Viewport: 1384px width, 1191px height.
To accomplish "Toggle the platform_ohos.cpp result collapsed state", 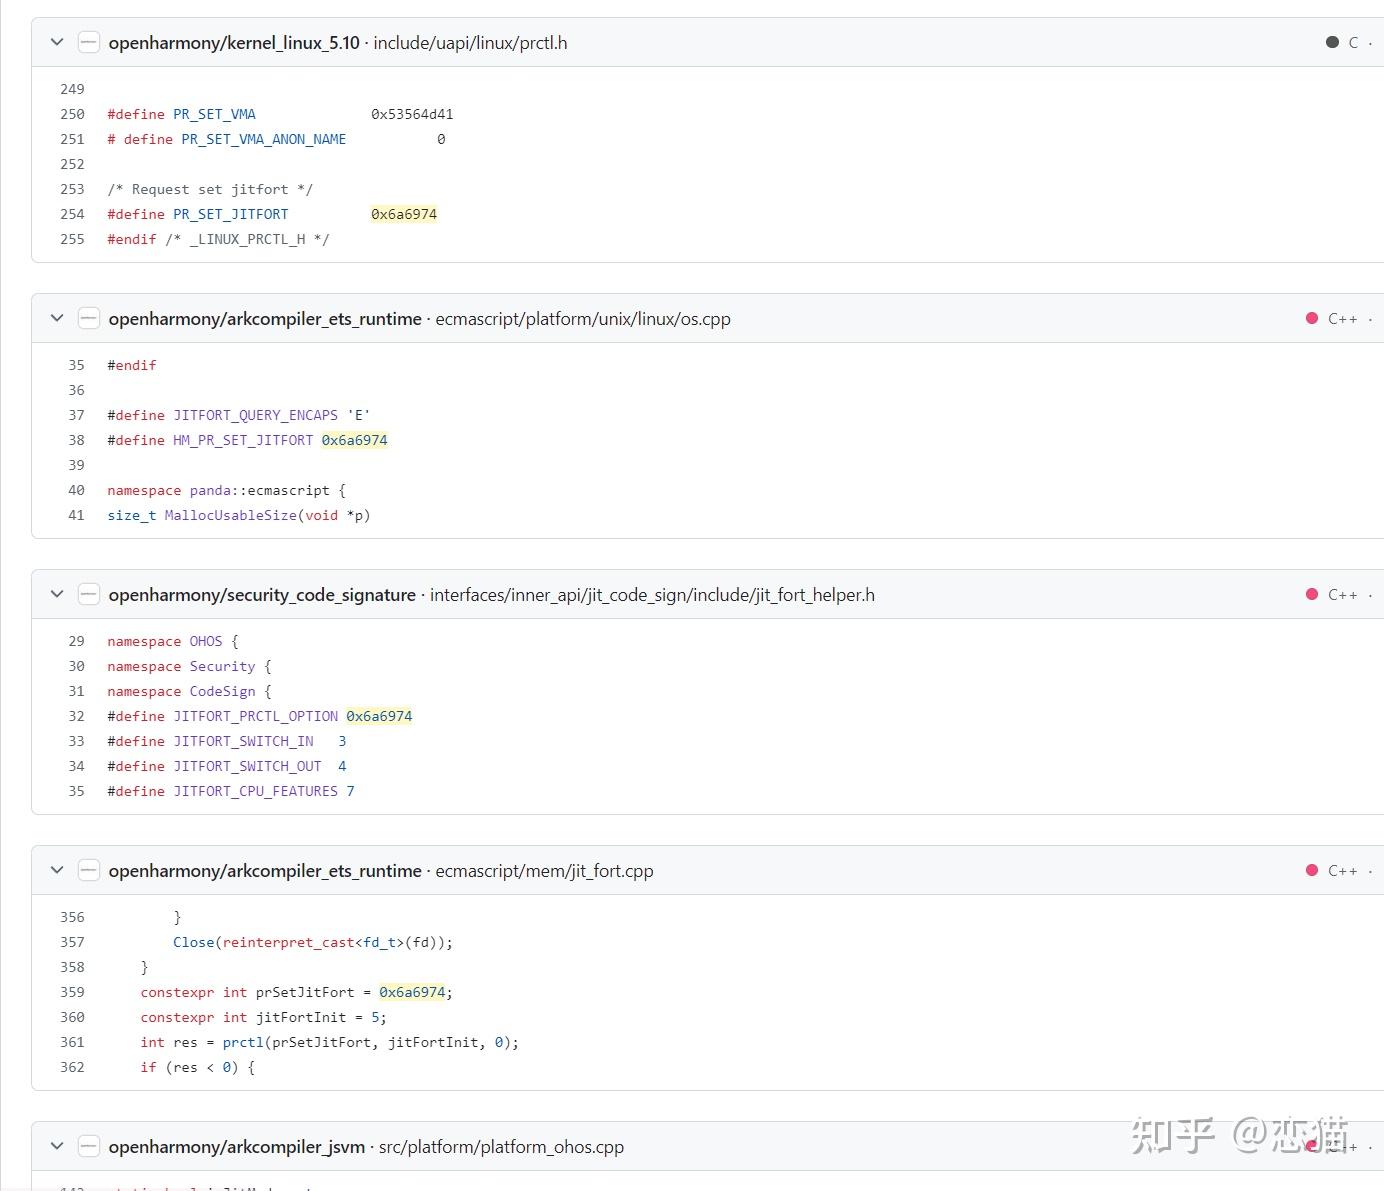I will coord(57,1146).
